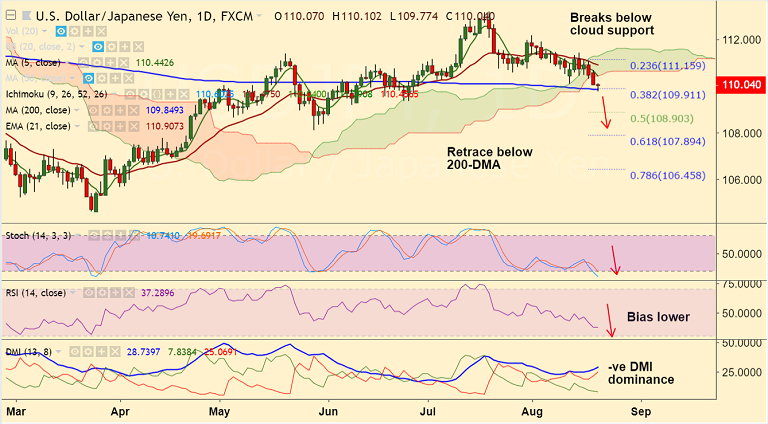
Task: Open RSI (14, close) settings gear
Action: [102, 293]
